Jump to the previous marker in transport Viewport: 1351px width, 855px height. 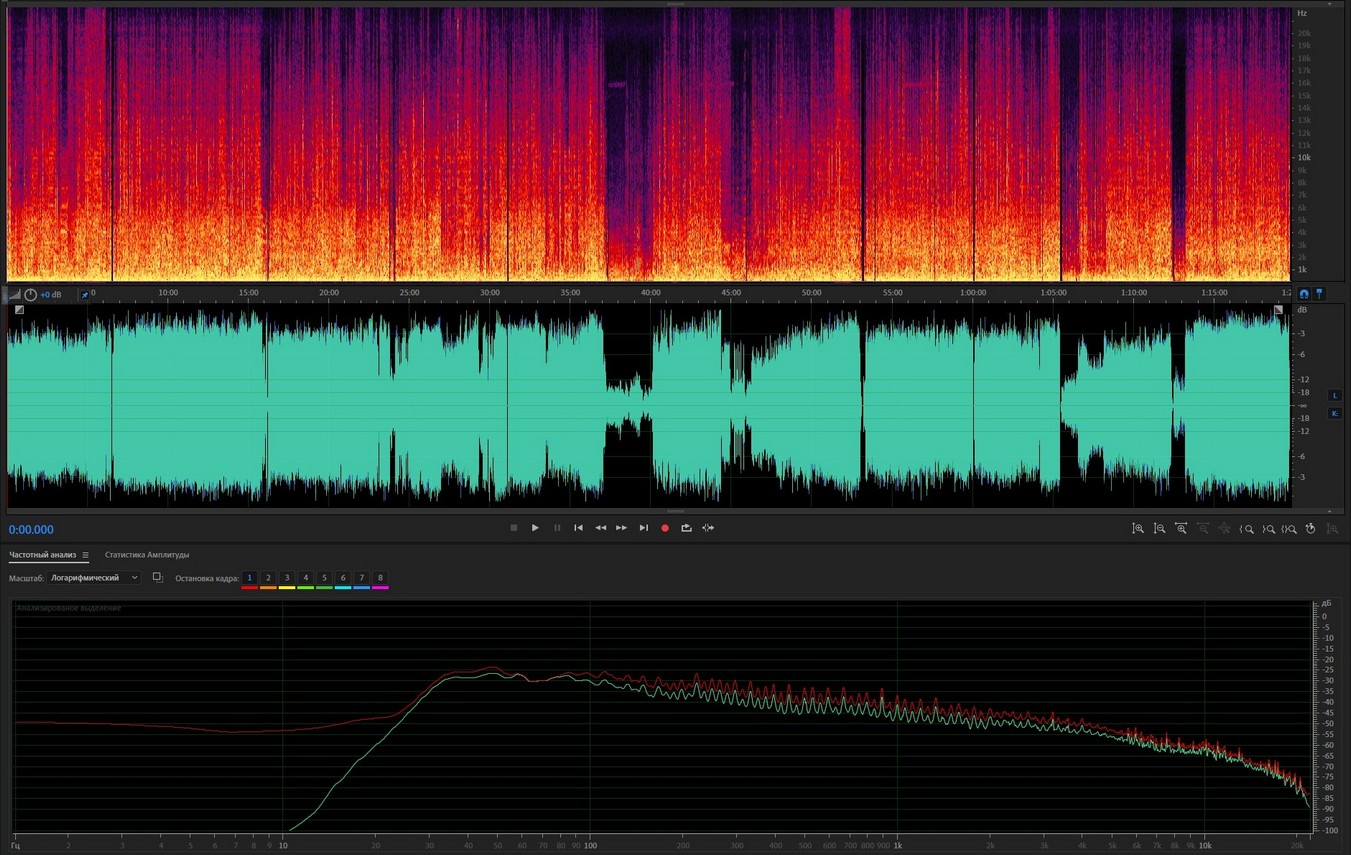(x=578, y=528)
